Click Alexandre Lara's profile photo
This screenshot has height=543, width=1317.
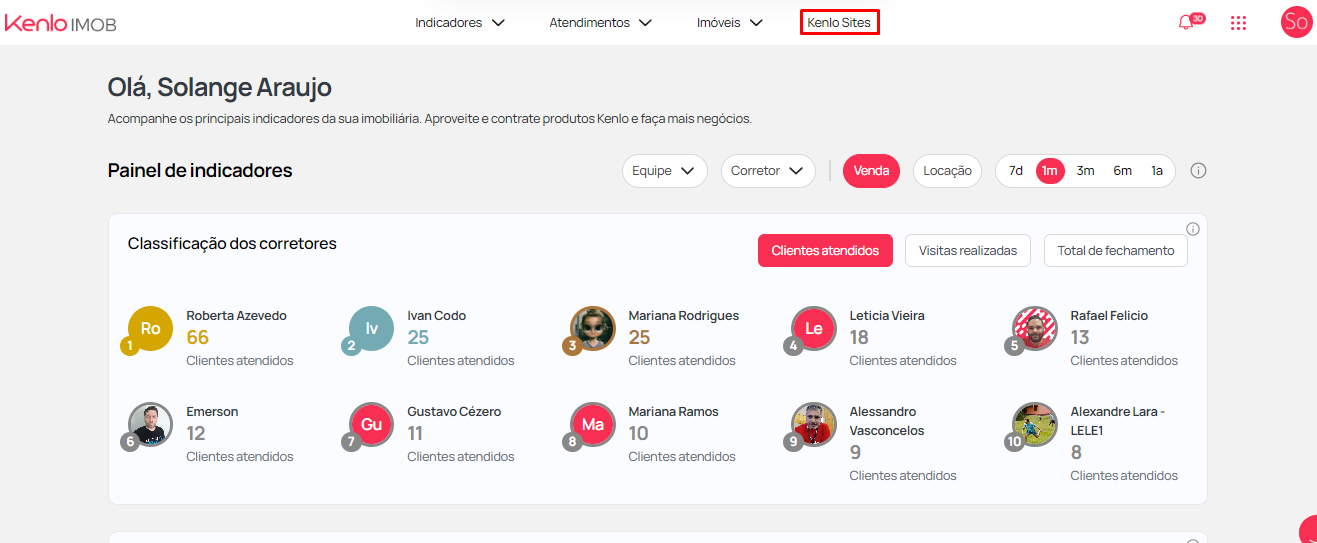pos(1034,424)
